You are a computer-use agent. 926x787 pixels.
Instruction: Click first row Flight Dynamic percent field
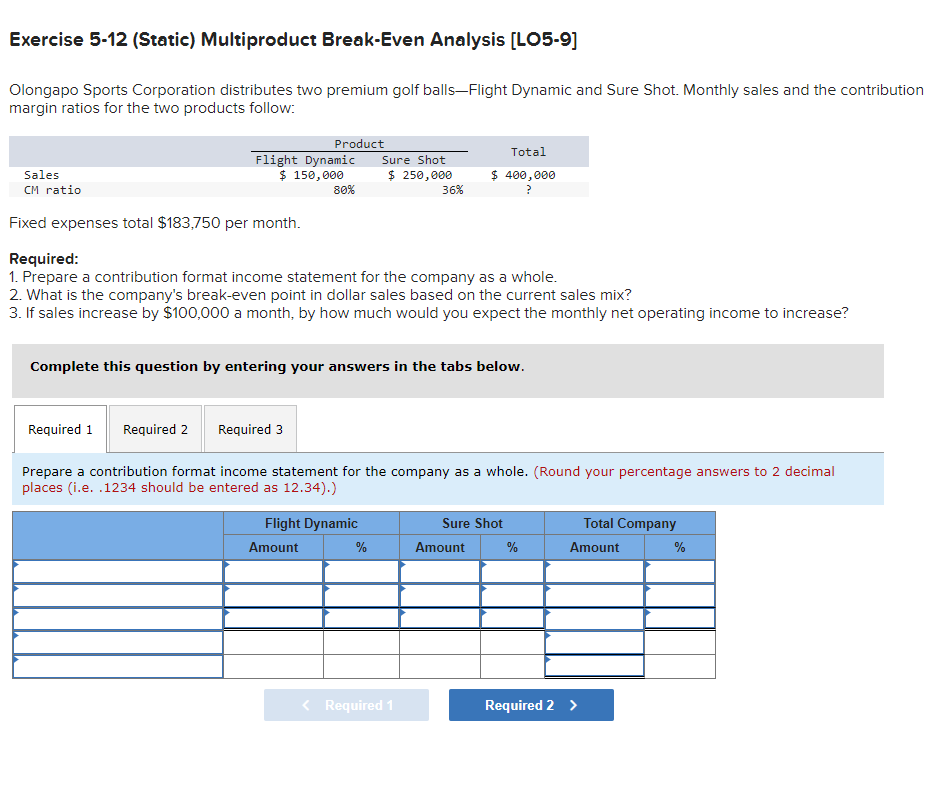coord(361,572)
